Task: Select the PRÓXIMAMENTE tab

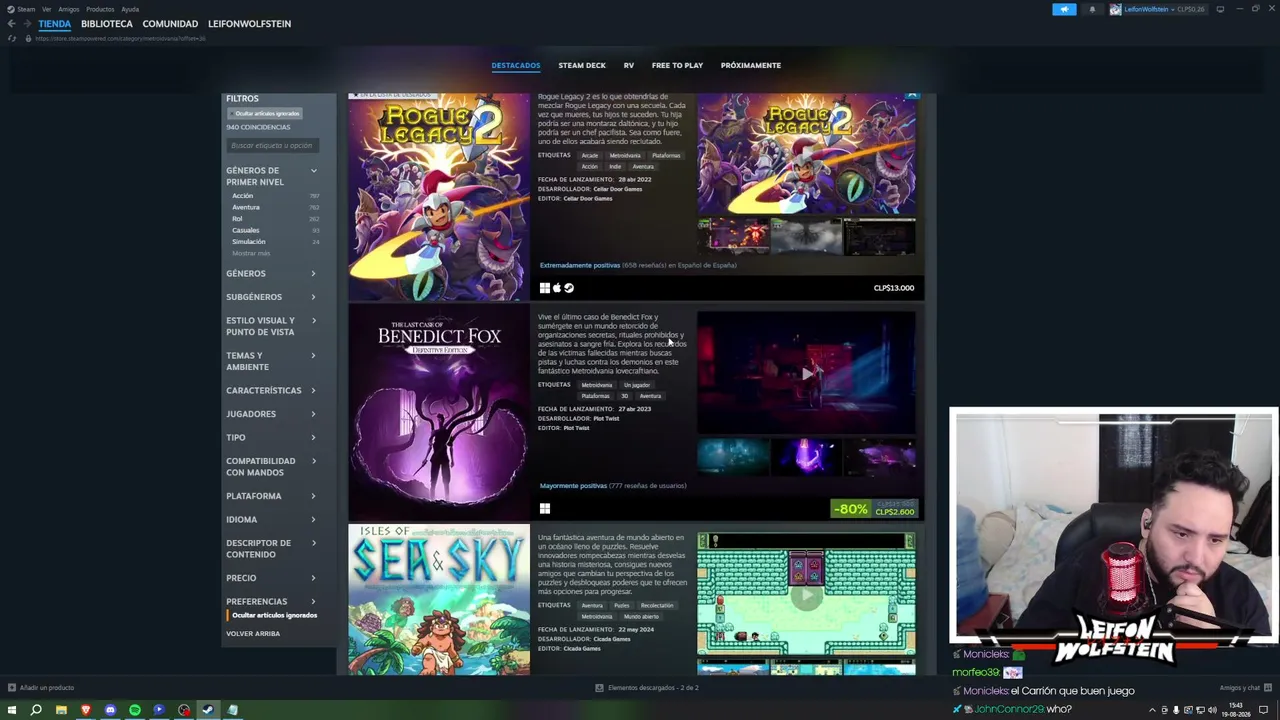Action: 751,66
